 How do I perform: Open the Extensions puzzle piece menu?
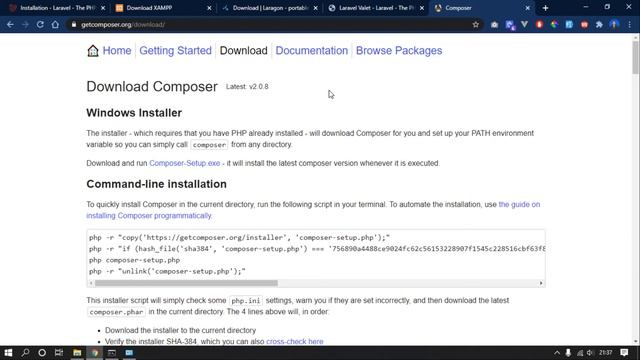point(599,24)
